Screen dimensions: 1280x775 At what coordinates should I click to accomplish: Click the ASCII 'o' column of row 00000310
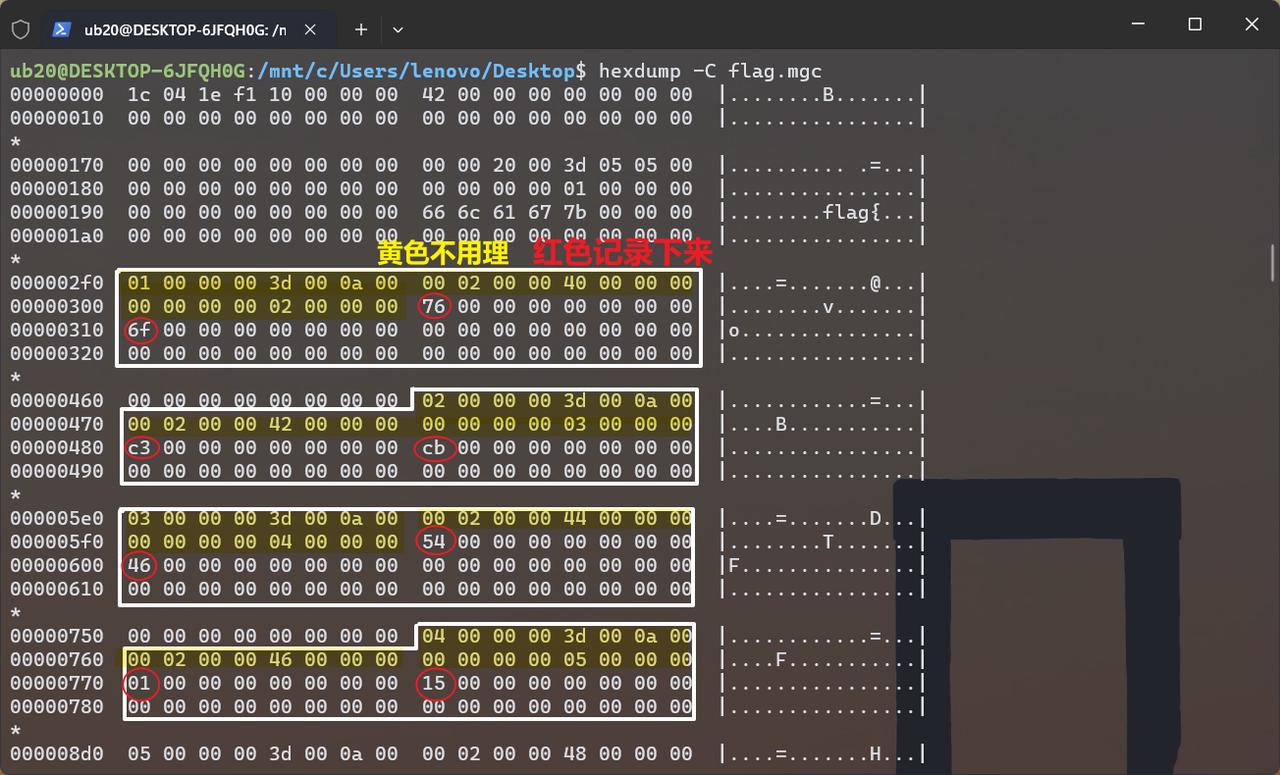point(822,330)
